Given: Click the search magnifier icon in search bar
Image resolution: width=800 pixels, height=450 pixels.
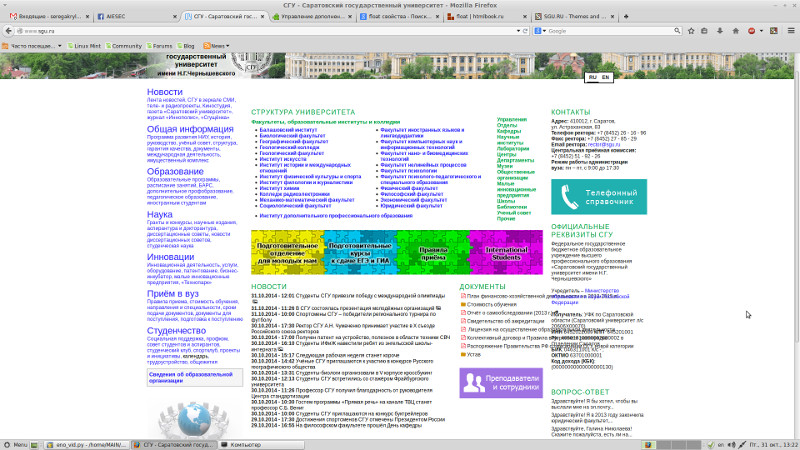Looking at the screenshot, I should click(x=677, y=31).
